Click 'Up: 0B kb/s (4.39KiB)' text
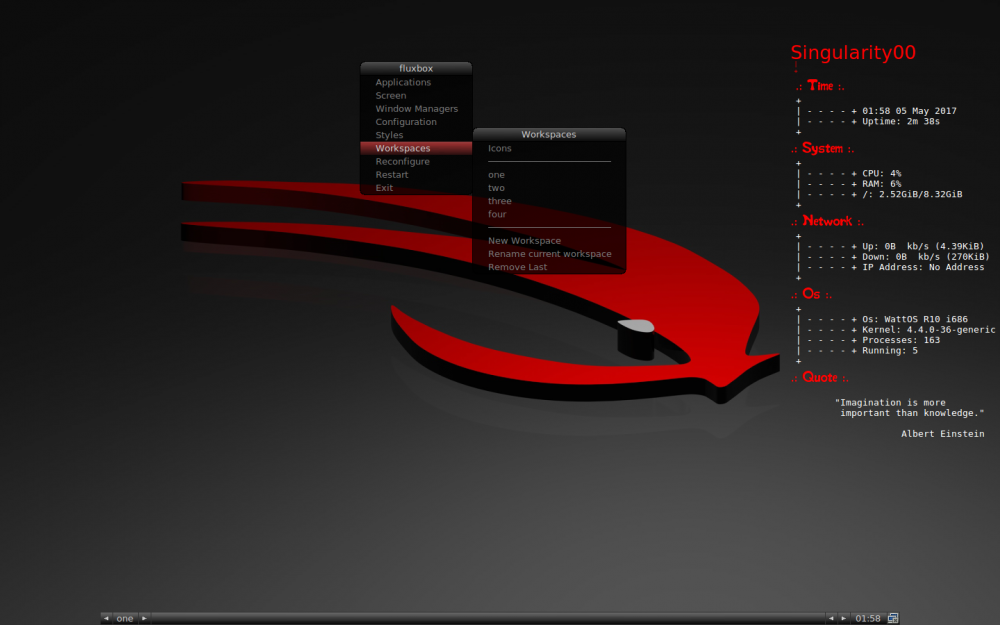 pos(923,246)
